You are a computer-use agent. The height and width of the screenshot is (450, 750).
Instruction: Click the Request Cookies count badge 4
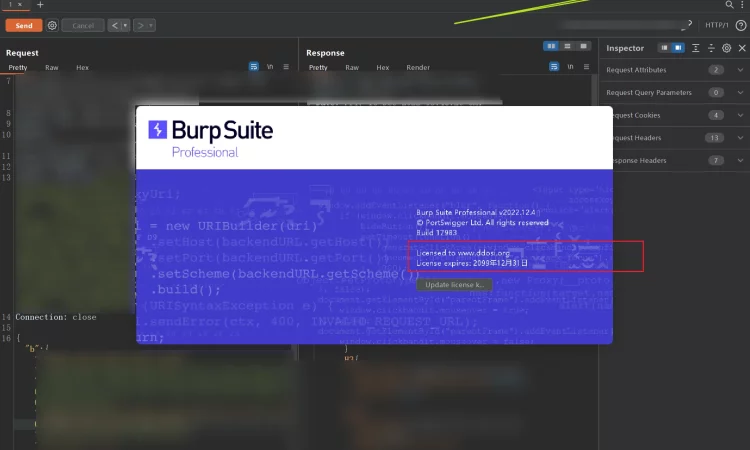point(716,115)
